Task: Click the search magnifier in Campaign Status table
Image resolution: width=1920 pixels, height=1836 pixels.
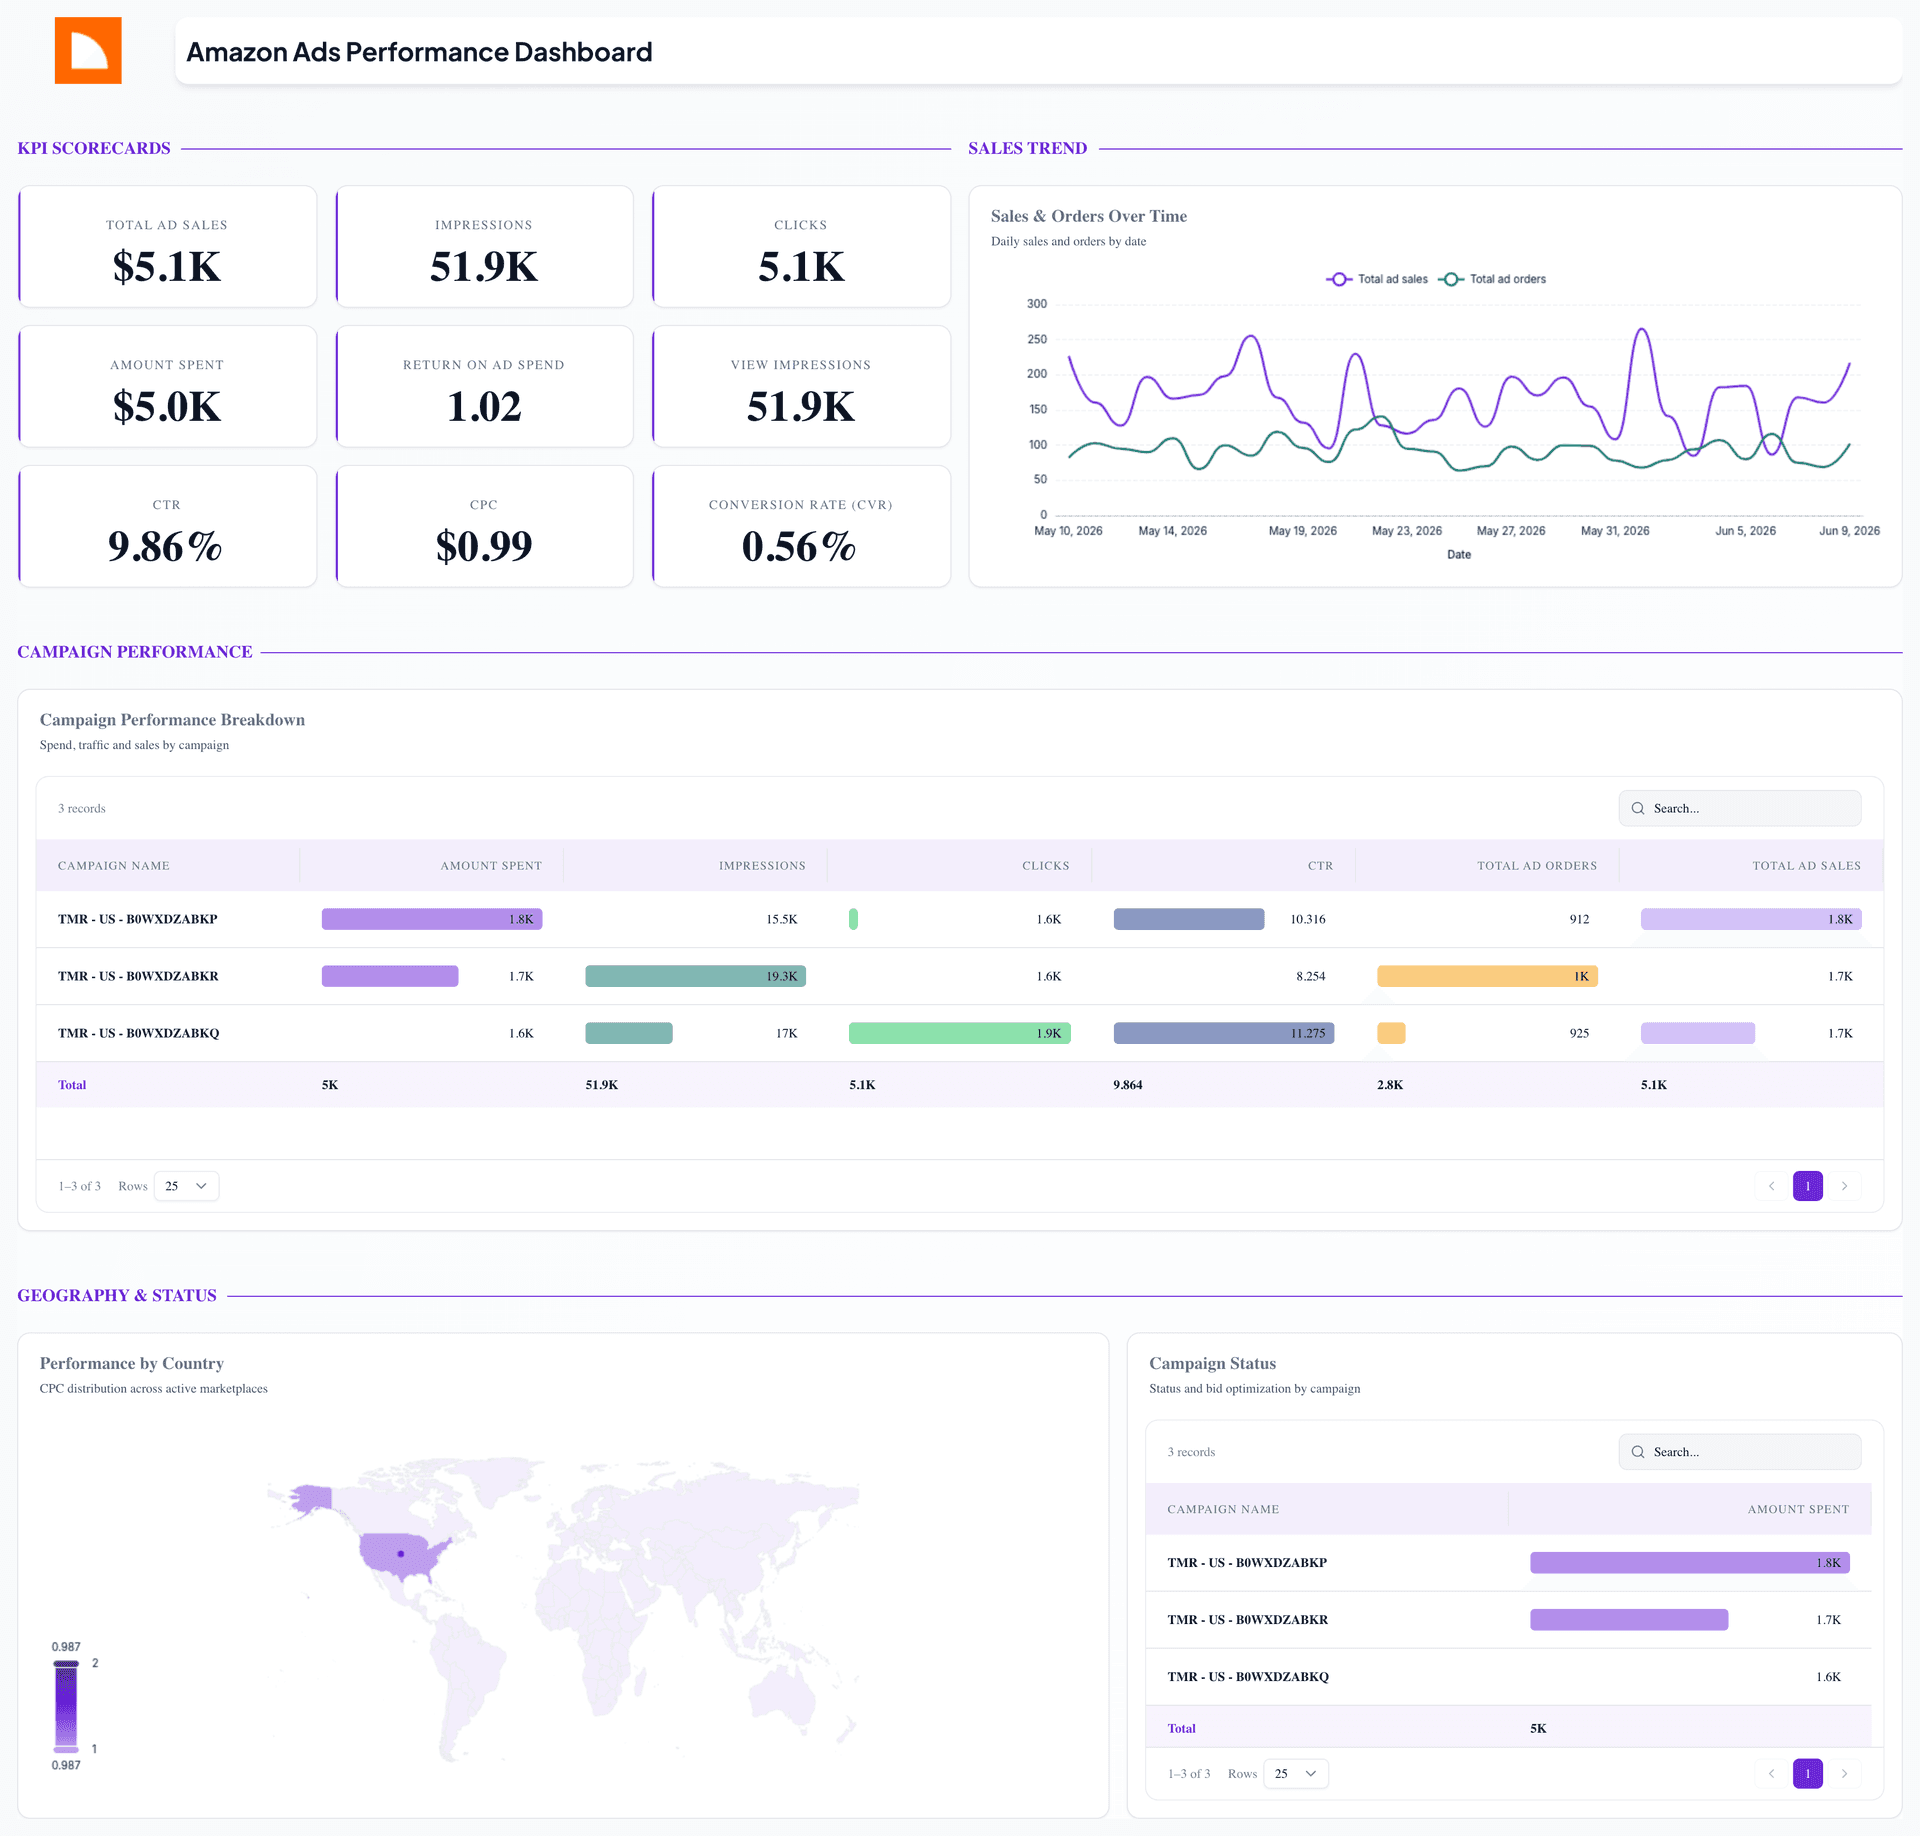Action: 1638,1452
